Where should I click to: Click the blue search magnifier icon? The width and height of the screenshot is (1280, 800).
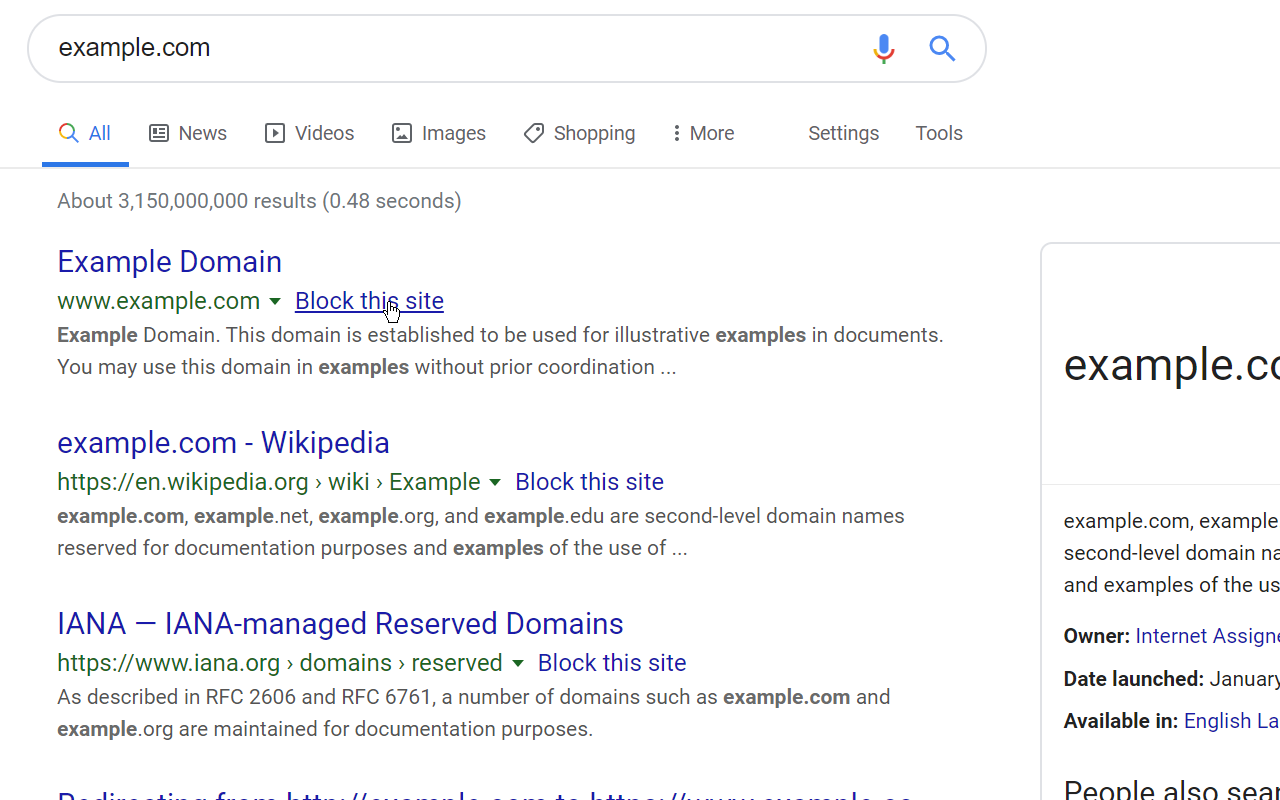942,48
